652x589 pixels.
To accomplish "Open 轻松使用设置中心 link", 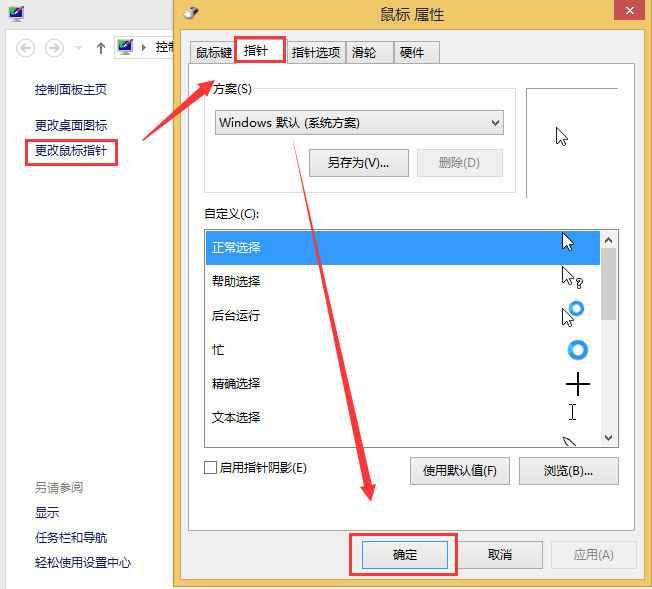I will coord(83,563).
